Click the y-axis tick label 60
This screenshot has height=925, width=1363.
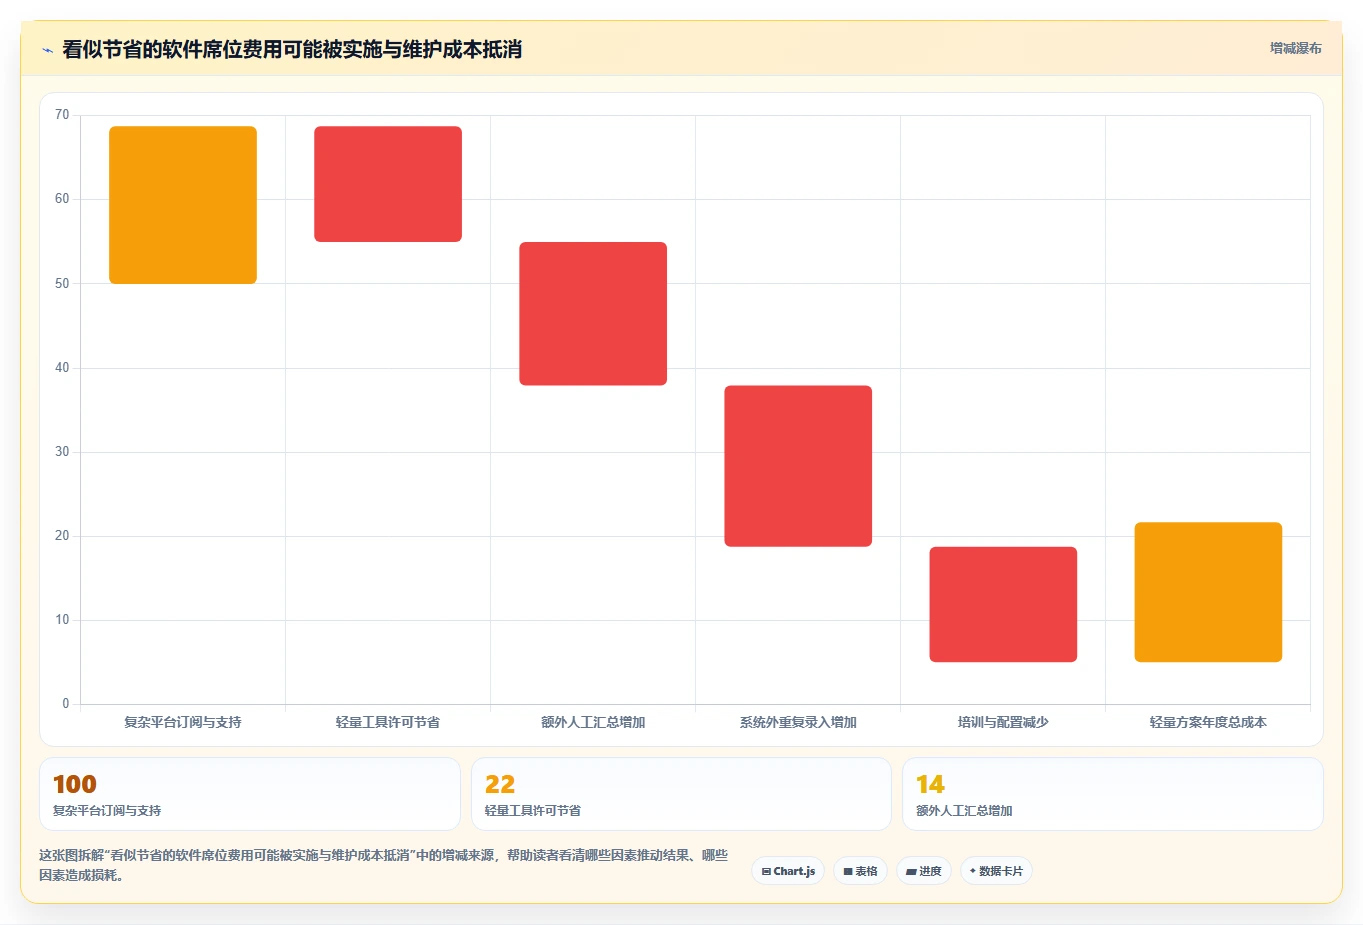click(62, 199)
